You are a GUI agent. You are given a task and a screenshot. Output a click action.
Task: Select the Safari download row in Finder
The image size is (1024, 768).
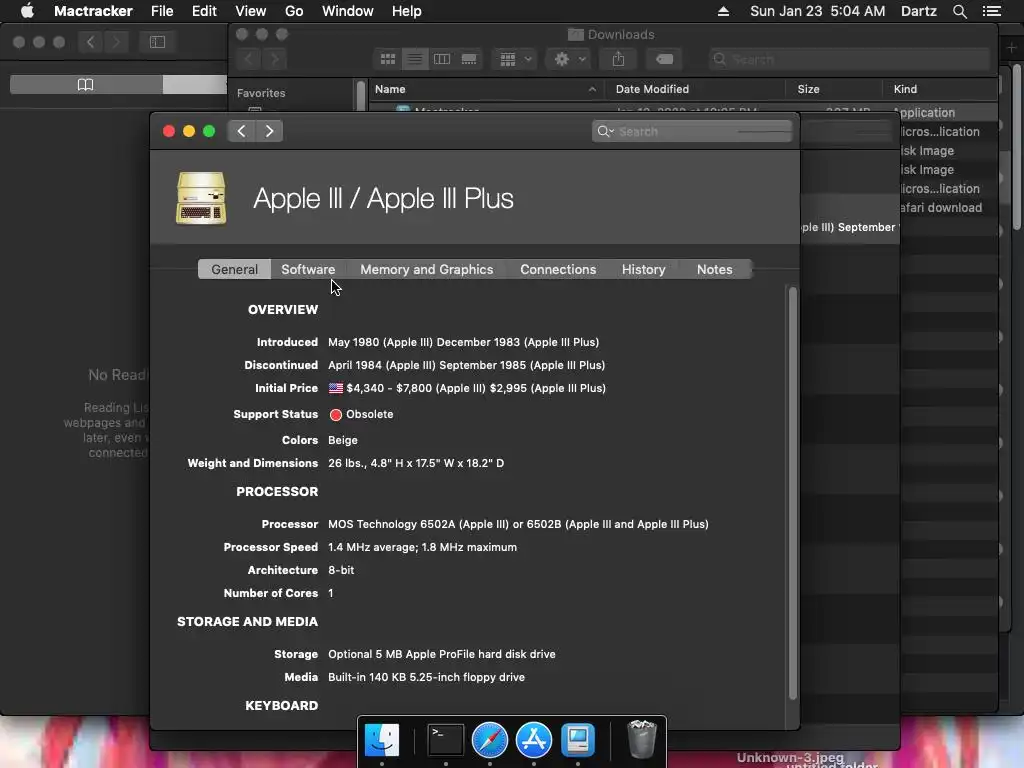click(940, 208)
